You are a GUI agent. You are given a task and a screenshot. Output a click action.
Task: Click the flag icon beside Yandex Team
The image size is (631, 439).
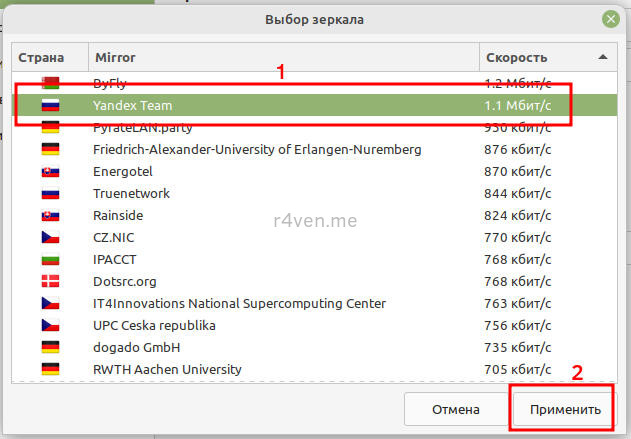click(x=50, y=105)
